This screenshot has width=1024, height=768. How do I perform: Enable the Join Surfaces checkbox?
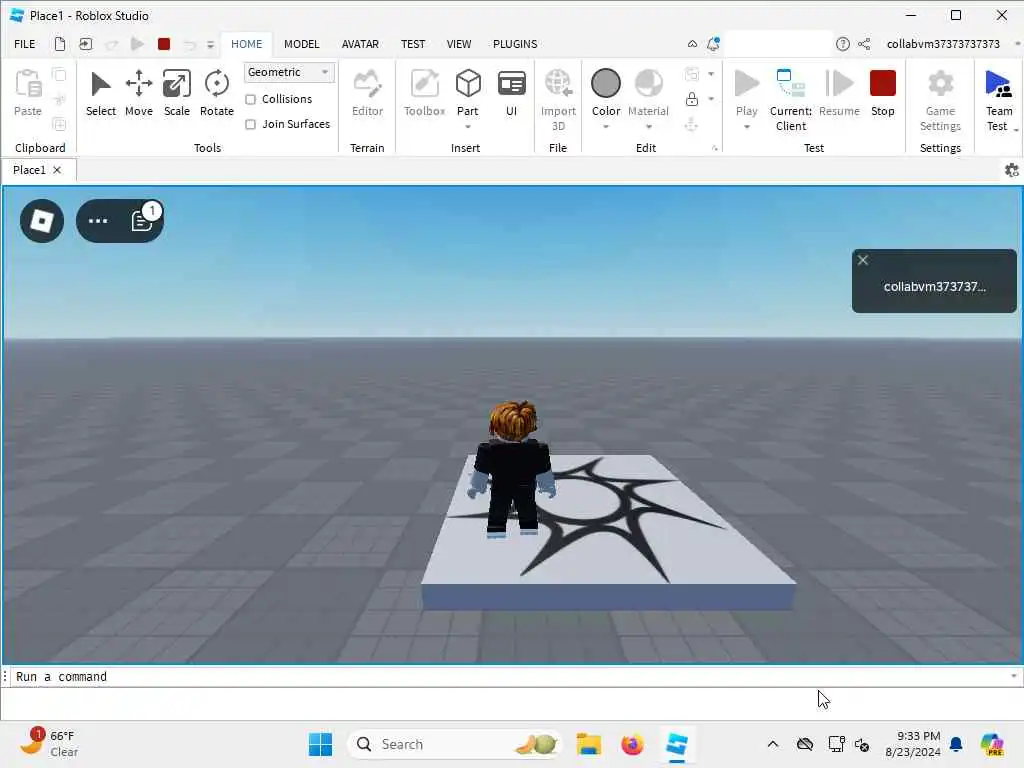250,124
